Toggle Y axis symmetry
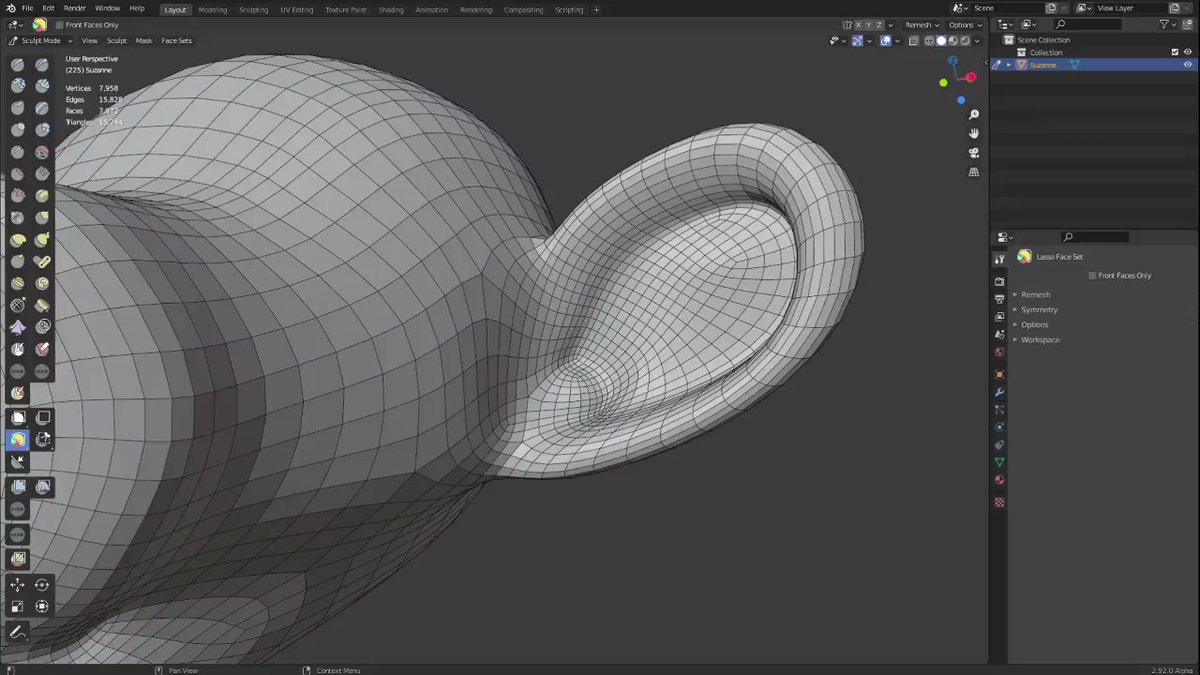The image size is (1200, 675). click(869, 25)
